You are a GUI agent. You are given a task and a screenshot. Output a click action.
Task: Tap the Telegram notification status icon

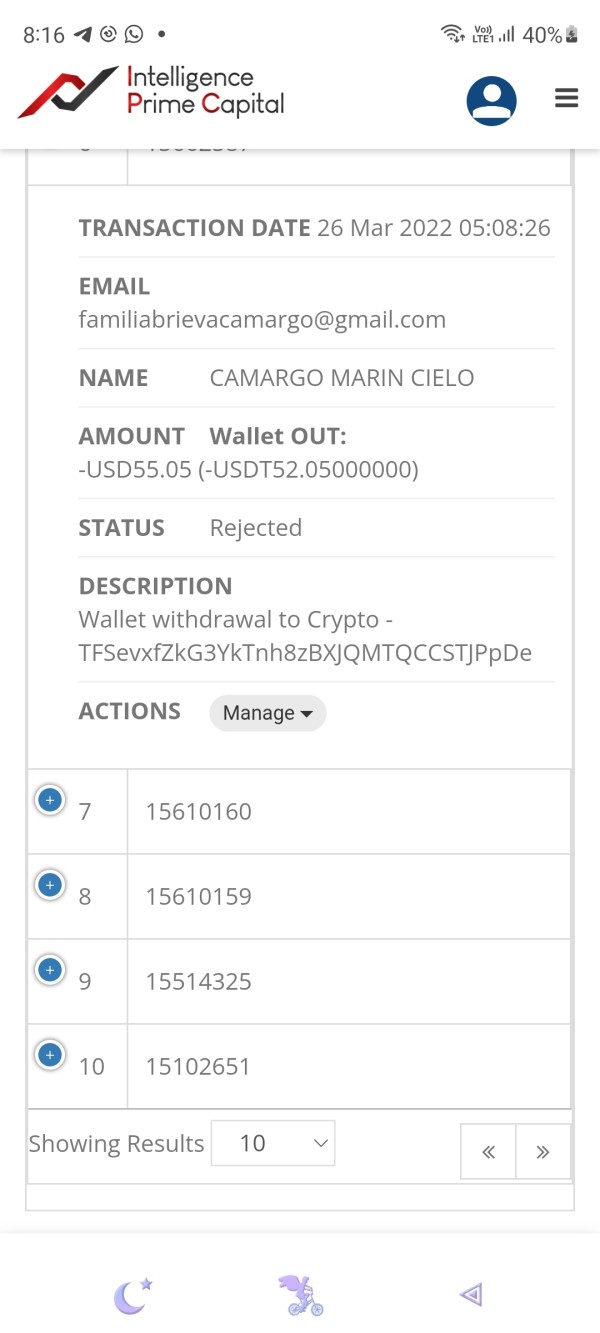tap(83, 34)
